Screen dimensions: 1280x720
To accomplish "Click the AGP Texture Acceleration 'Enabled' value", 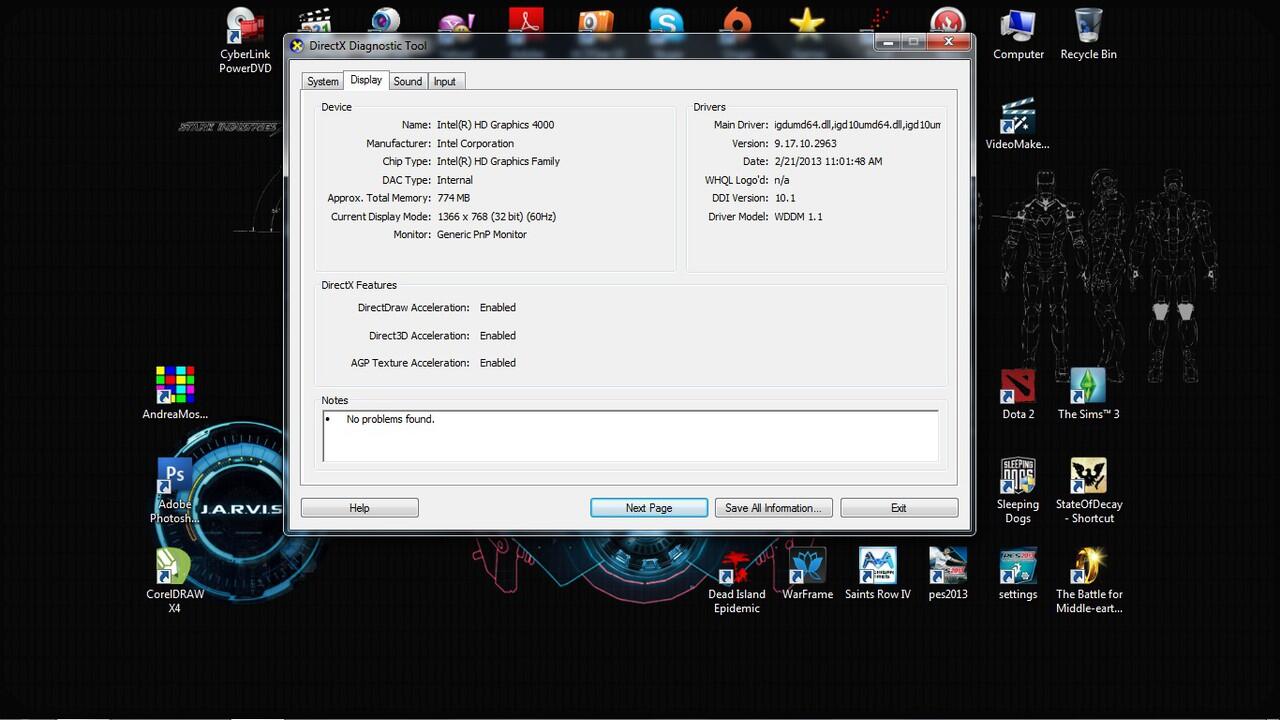I will click(498, 363).
